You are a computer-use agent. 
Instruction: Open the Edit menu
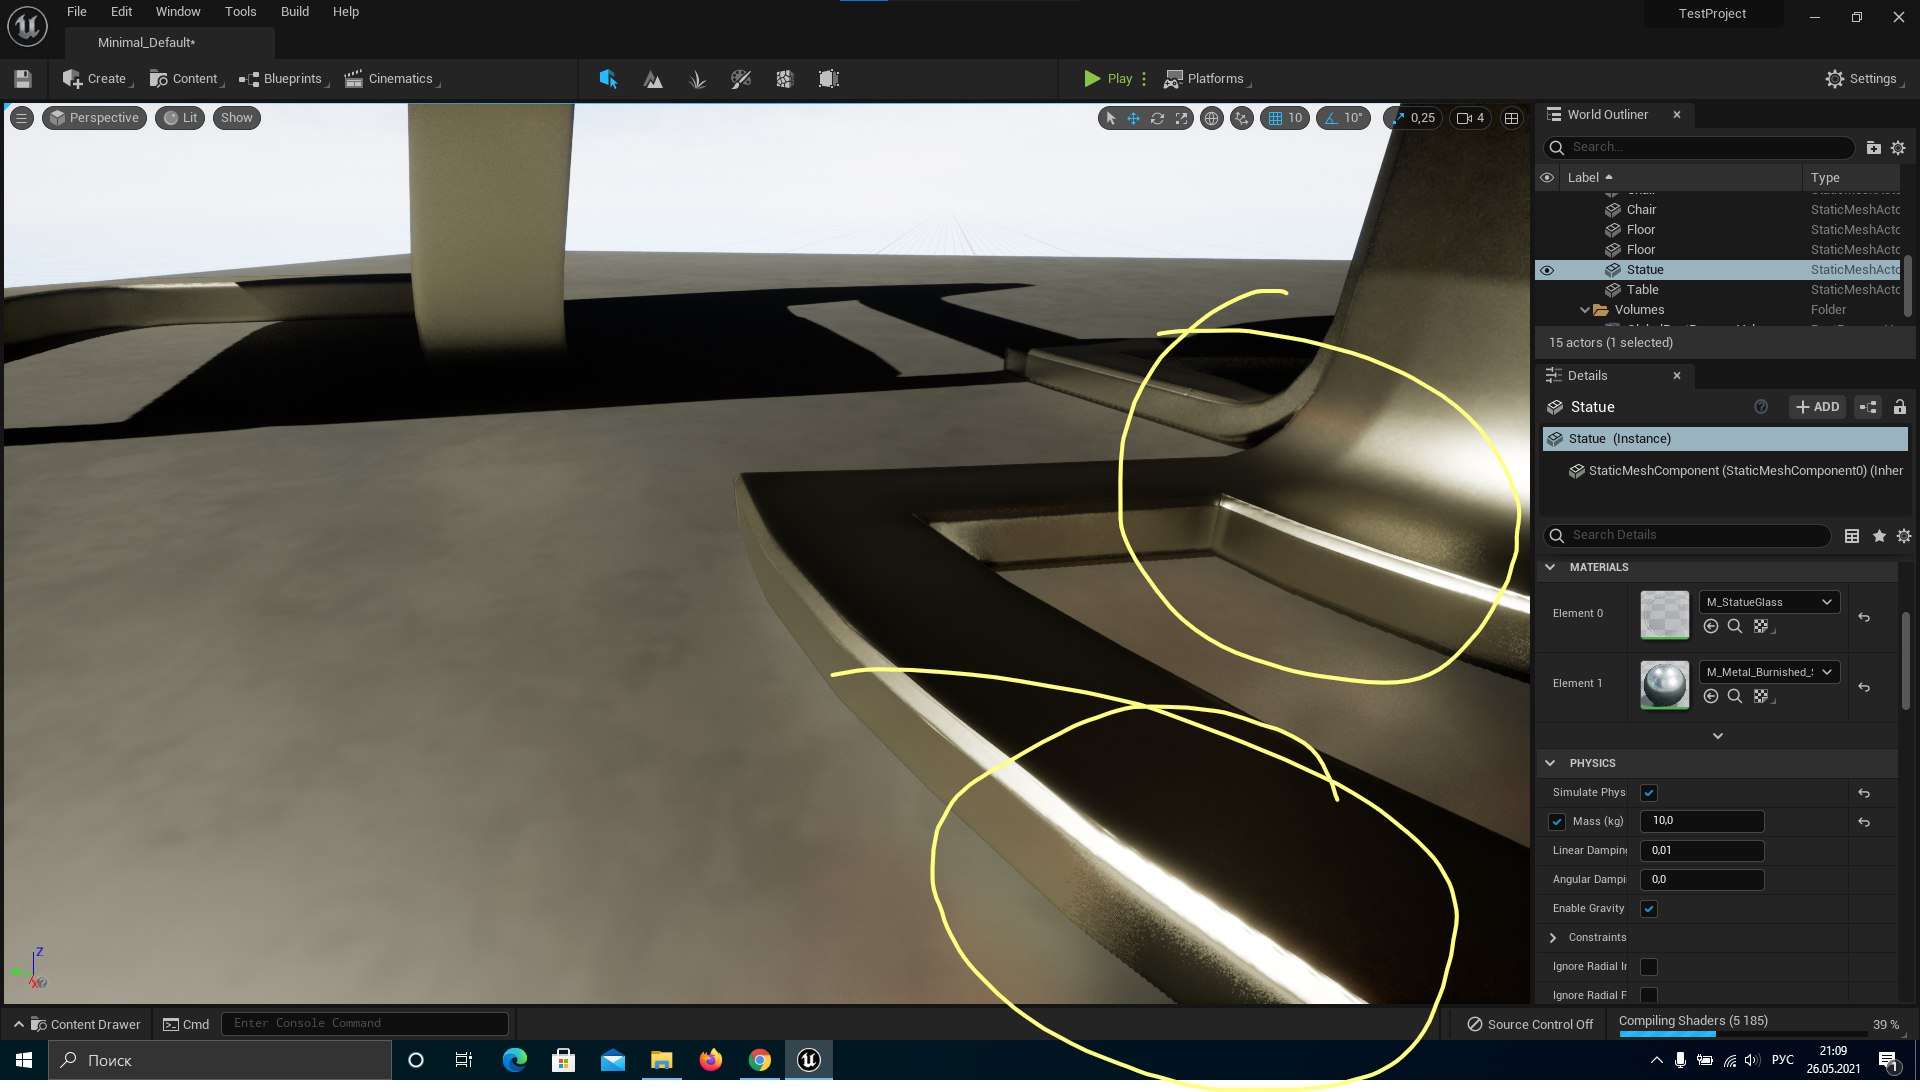(121, 12)
